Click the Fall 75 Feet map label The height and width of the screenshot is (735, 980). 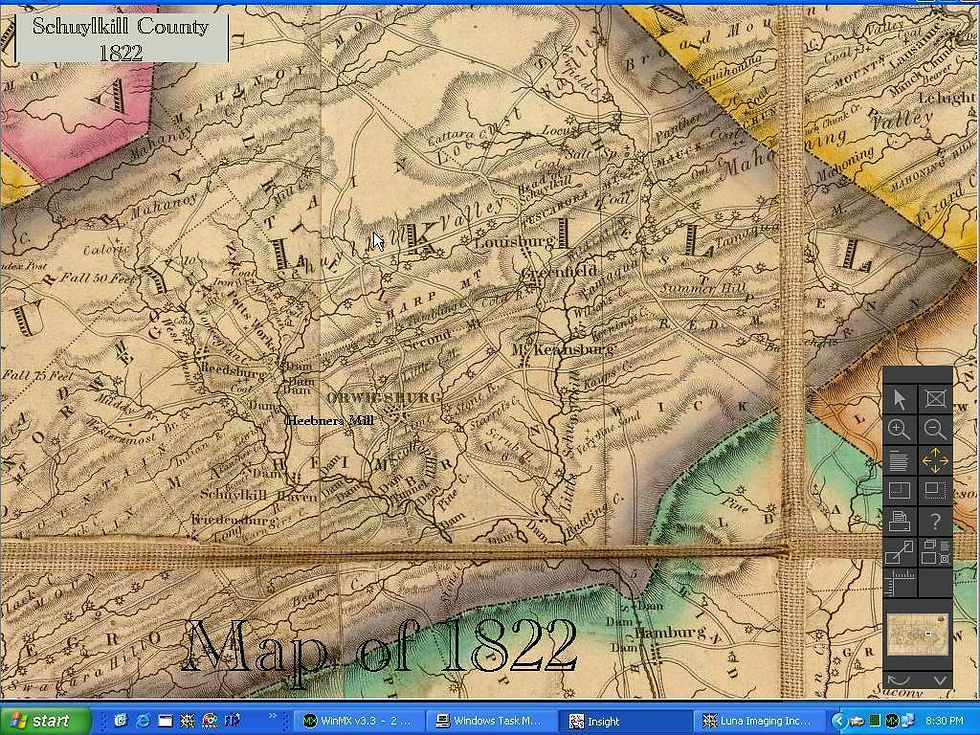[37, 376]
